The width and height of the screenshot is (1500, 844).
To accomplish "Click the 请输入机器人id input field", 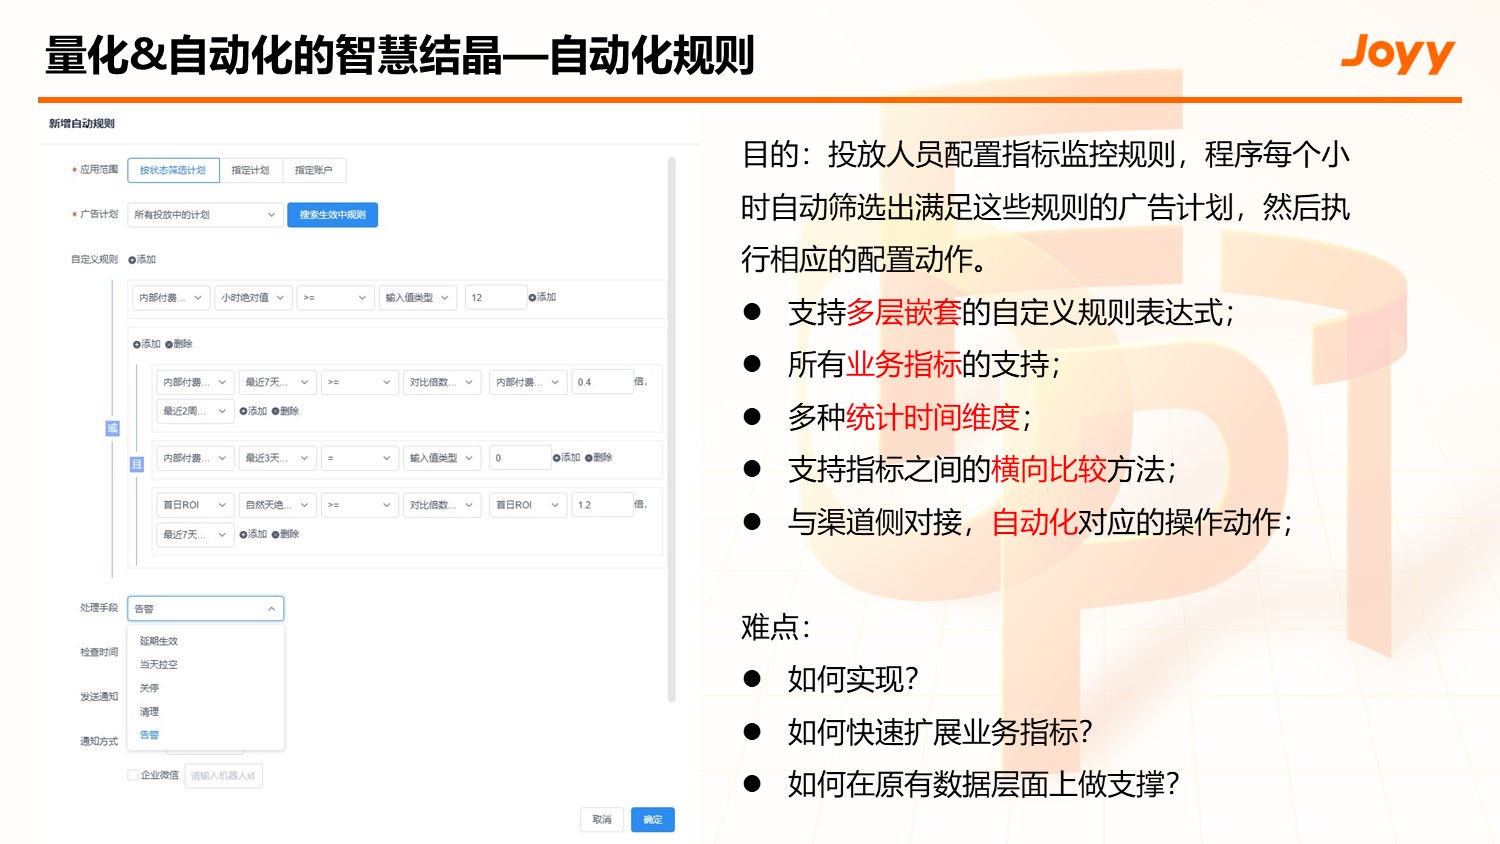I will (x=224, y=776).
